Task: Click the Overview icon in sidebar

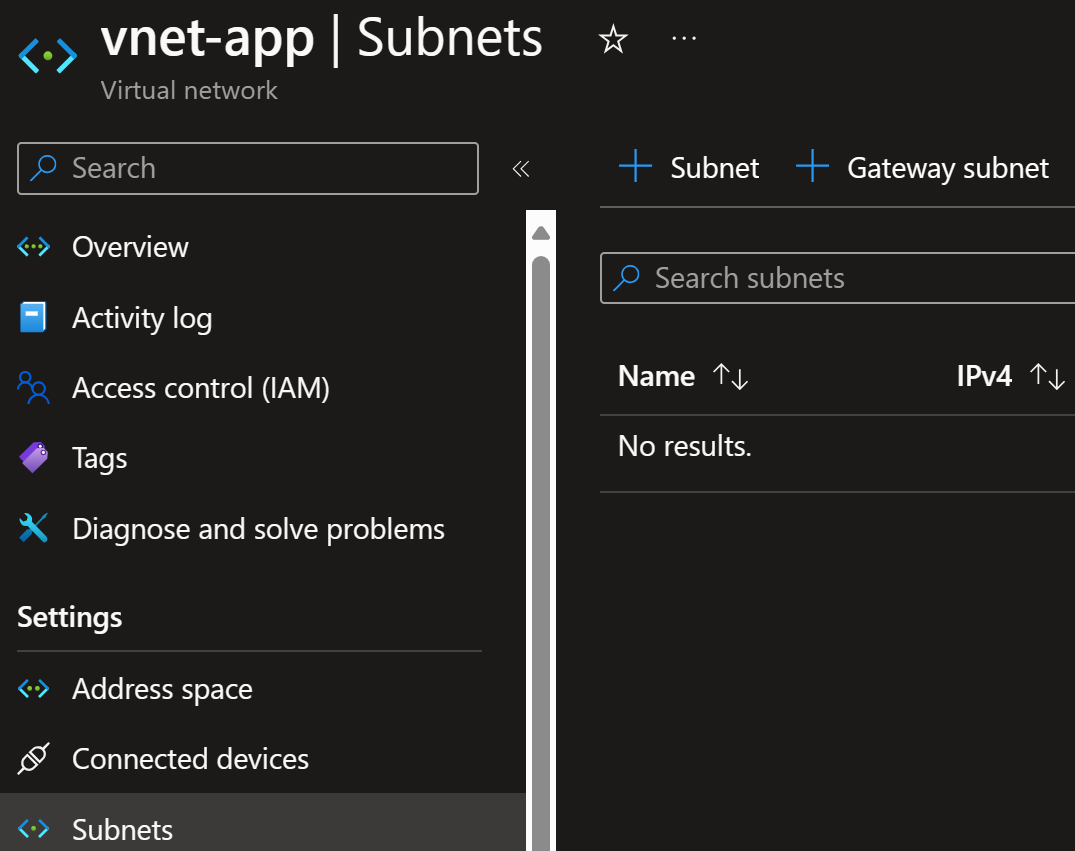Action: [x=34, y=247]
